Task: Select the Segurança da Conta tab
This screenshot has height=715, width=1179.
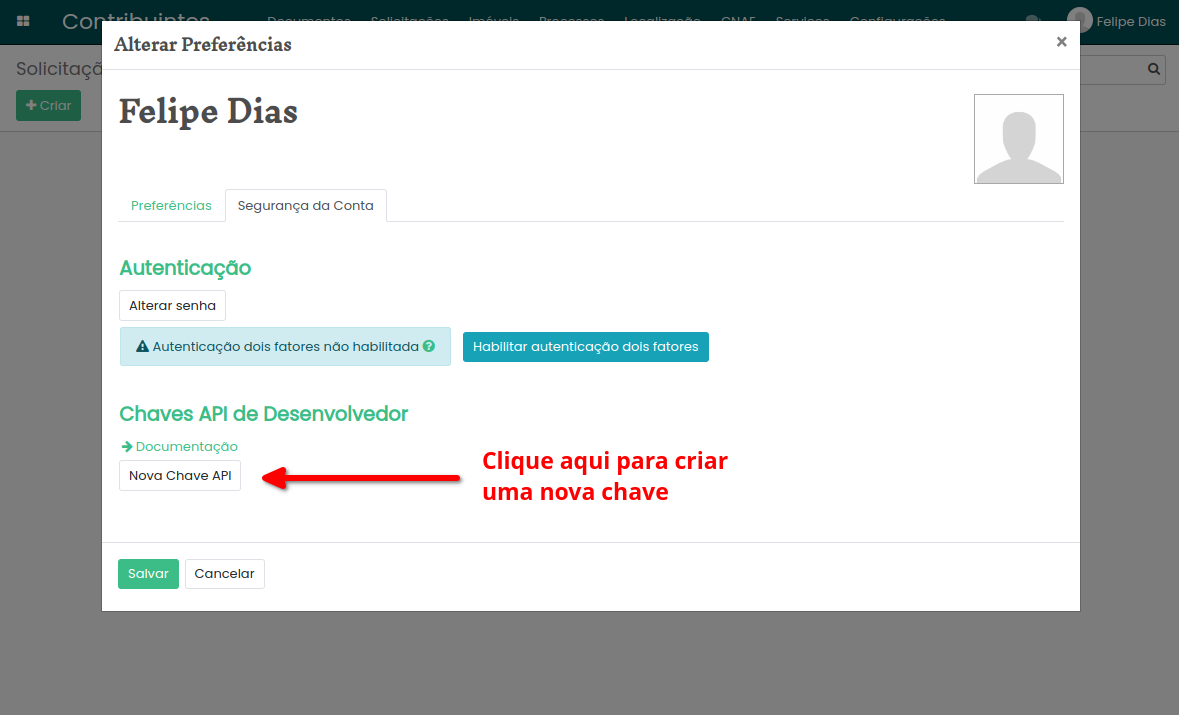Action: (305, 206)
